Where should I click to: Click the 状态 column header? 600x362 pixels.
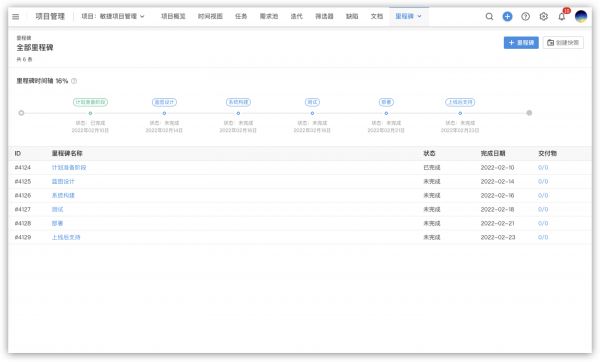429,153
